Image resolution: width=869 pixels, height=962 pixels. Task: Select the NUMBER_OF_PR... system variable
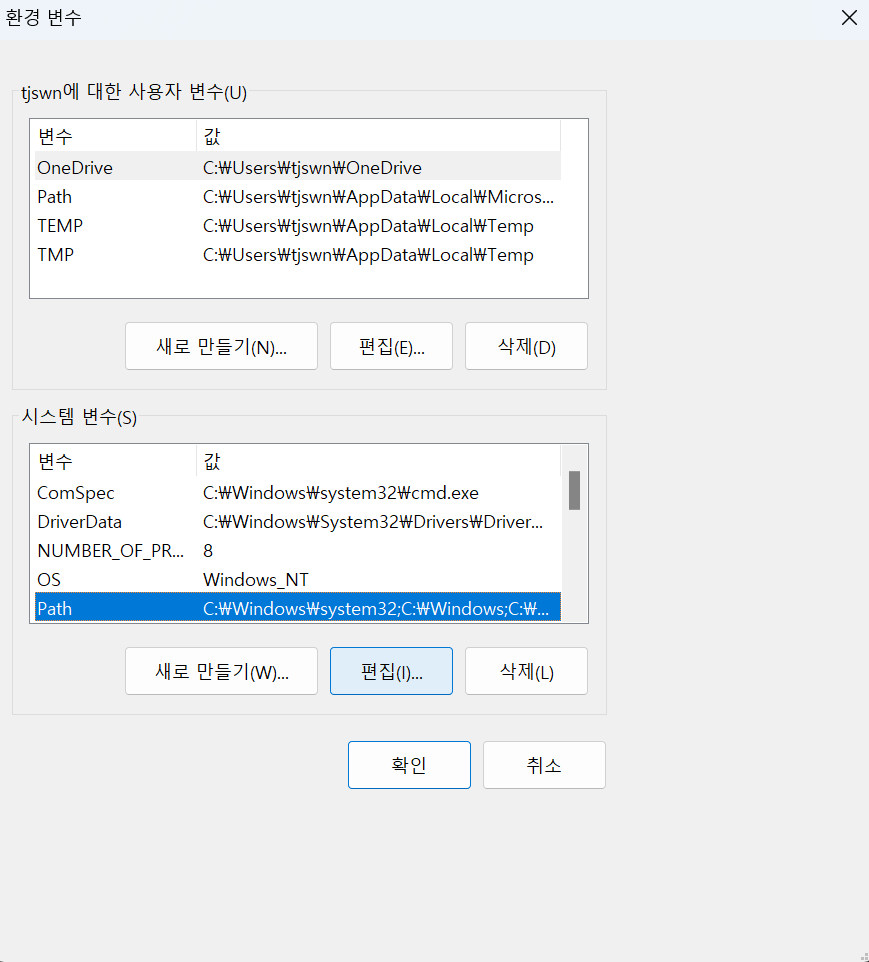[x=298, y=551]
